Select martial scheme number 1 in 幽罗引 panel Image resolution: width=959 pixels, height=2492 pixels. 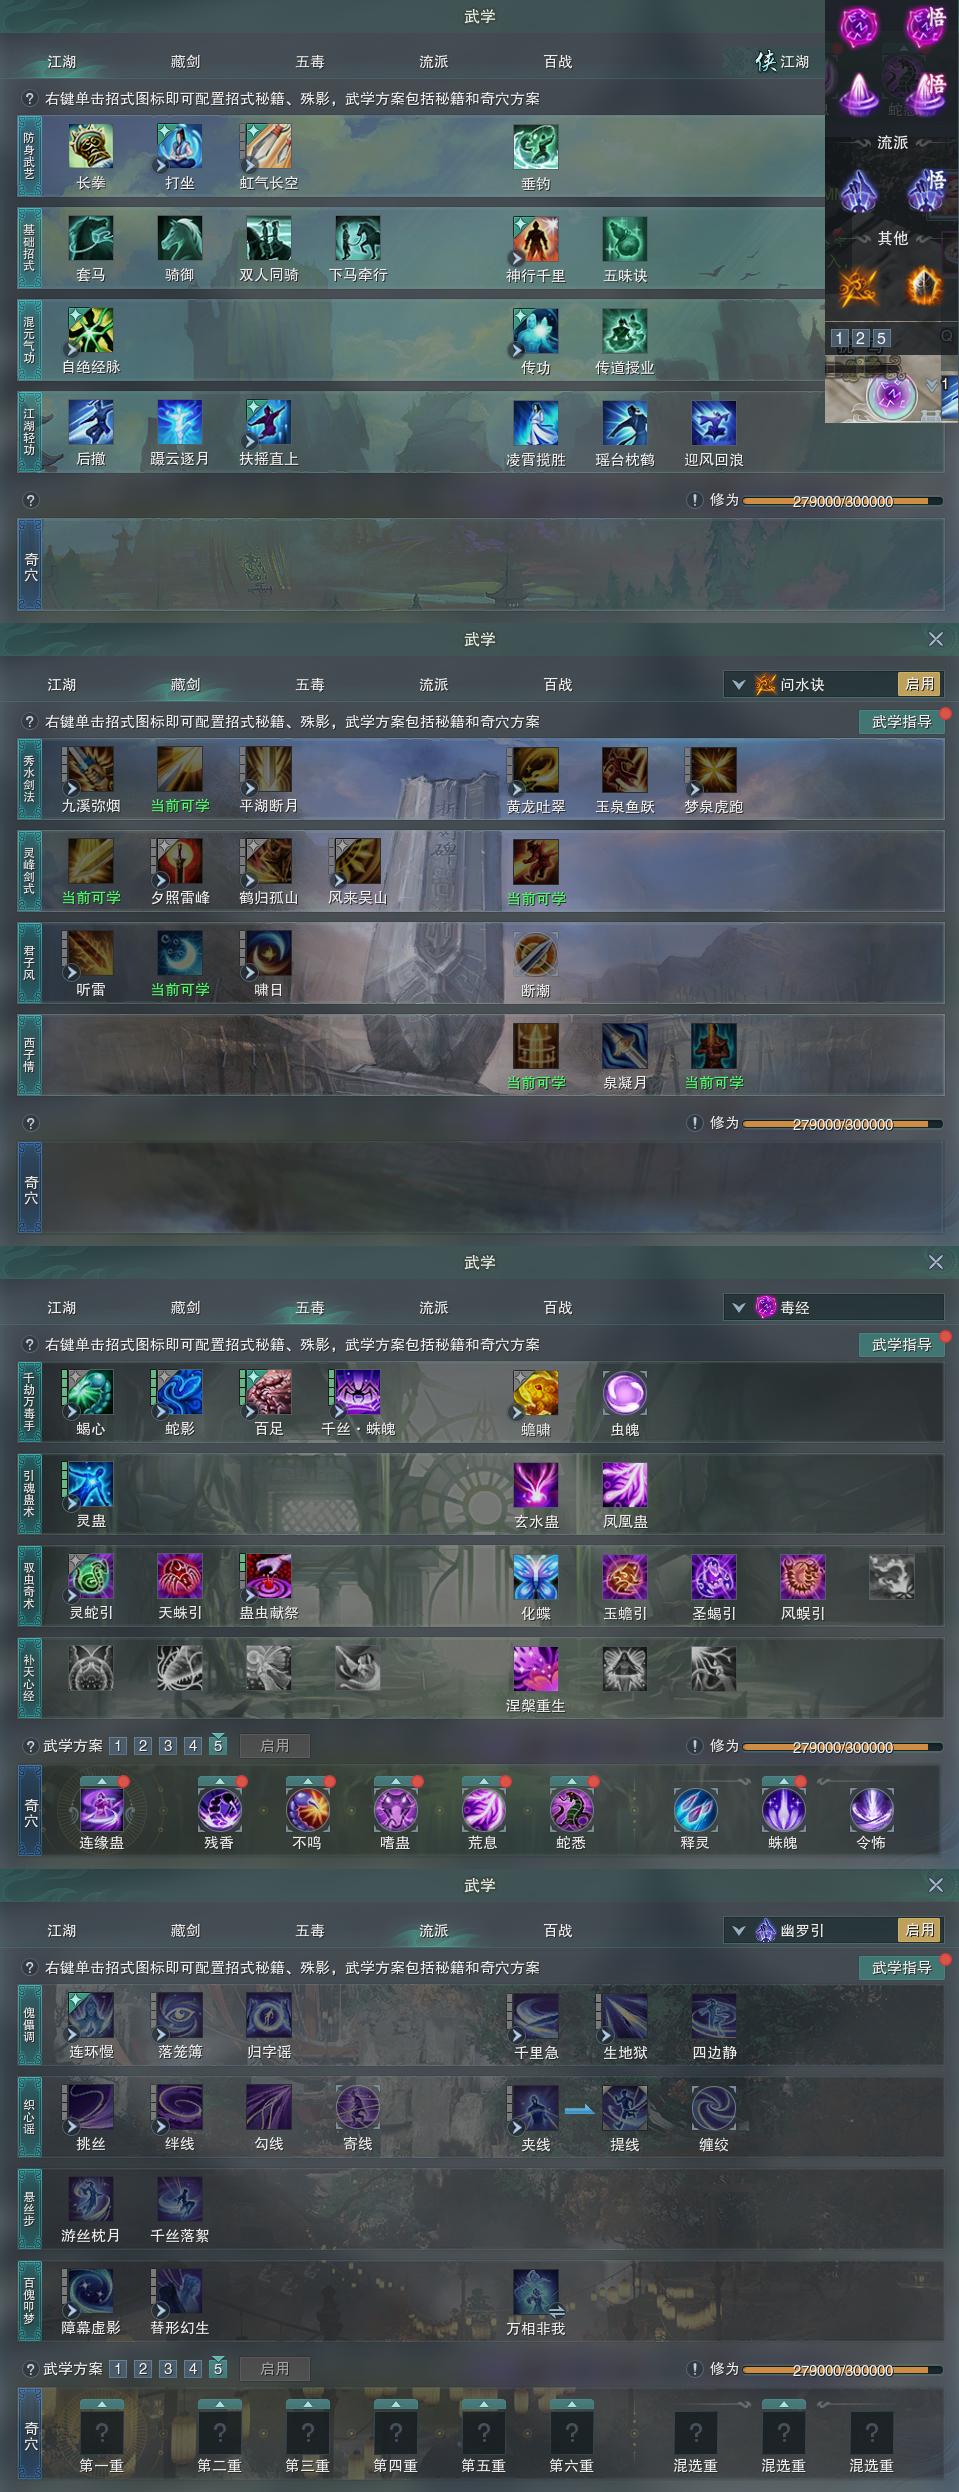[118, 2369]
